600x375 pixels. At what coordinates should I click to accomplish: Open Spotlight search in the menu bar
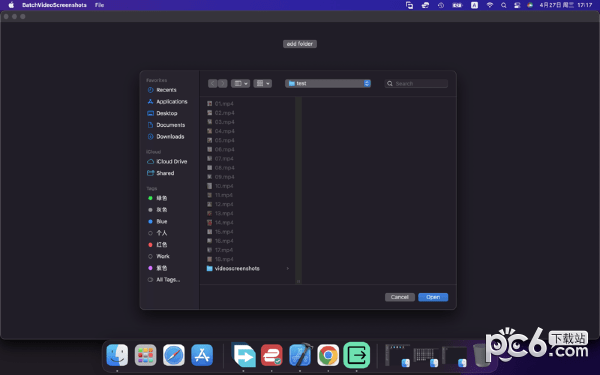click(504, 5)
